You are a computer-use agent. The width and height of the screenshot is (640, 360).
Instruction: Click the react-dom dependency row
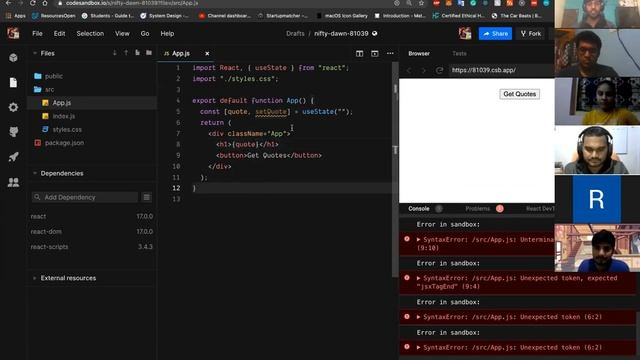click(92, 231)
